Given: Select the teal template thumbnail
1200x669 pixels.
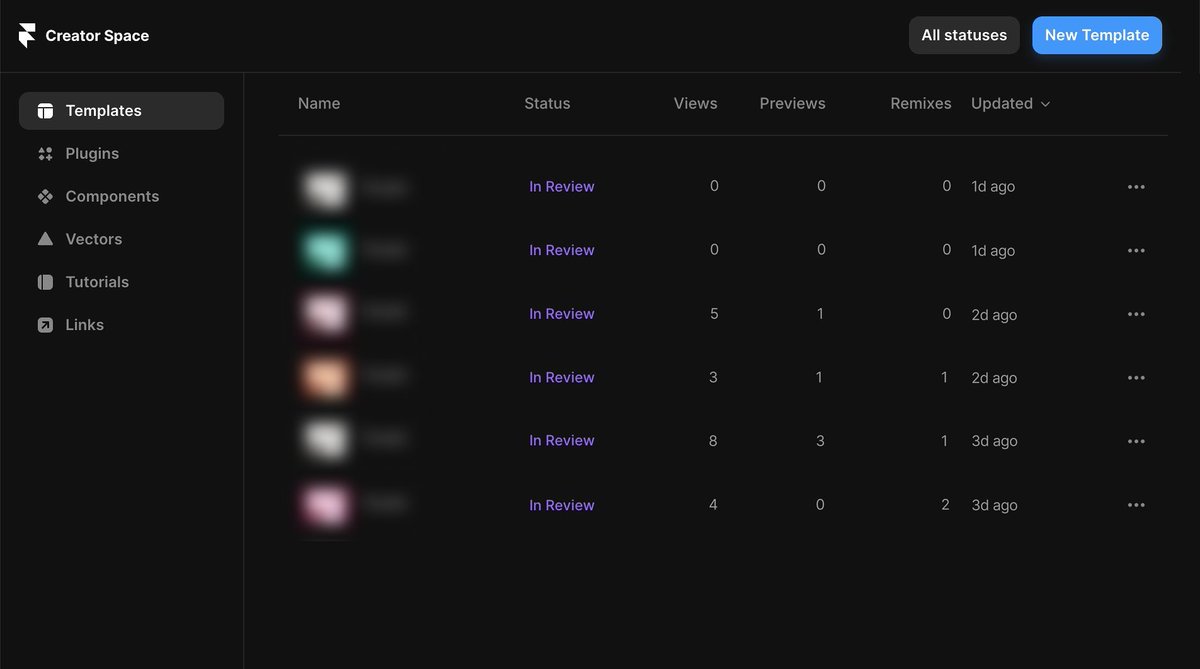Looking at the screenshot, I should tap(326, 250).
